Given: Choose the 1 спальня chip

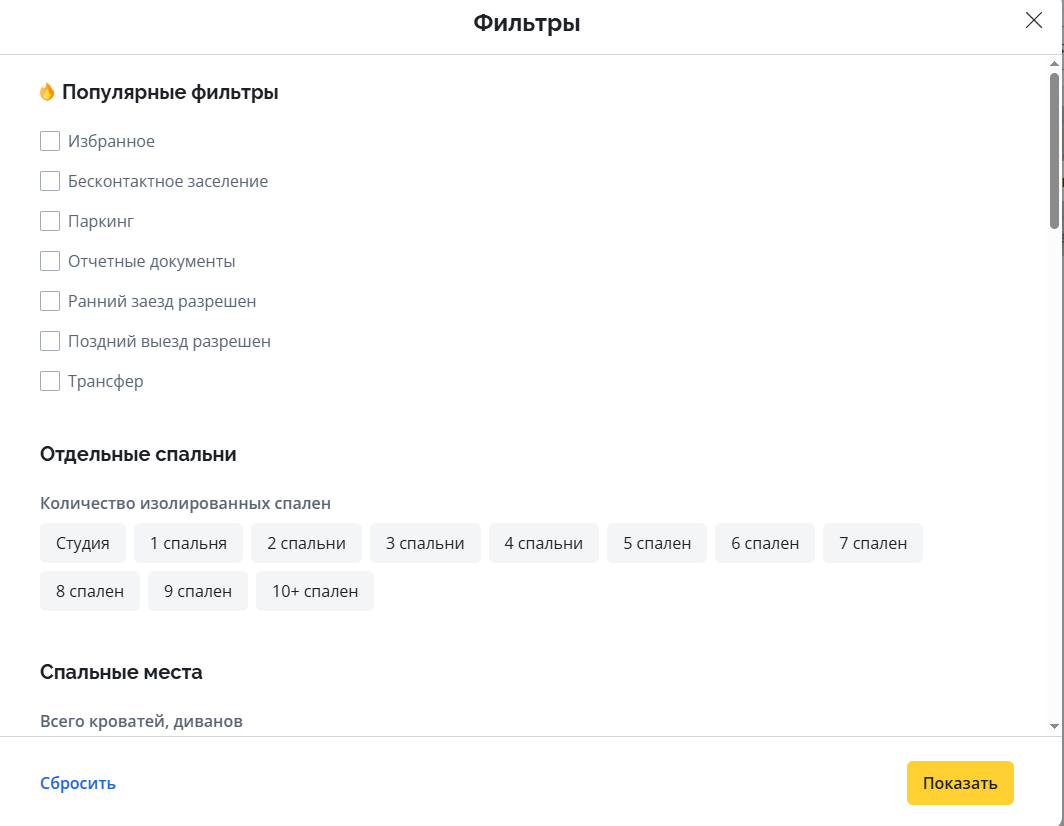Looking at the screenshot, I should point(188,543).
